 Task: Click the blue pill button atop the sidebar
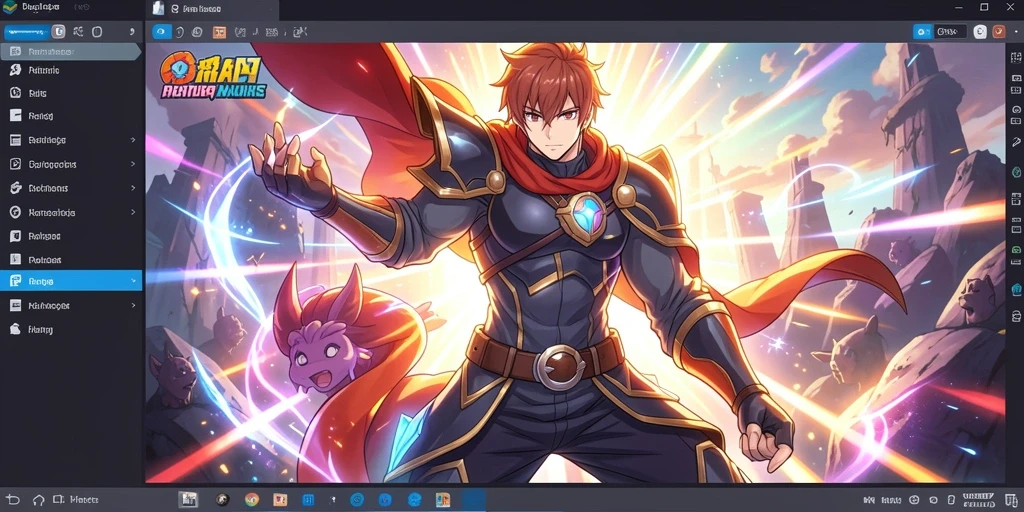pos(27,31)
